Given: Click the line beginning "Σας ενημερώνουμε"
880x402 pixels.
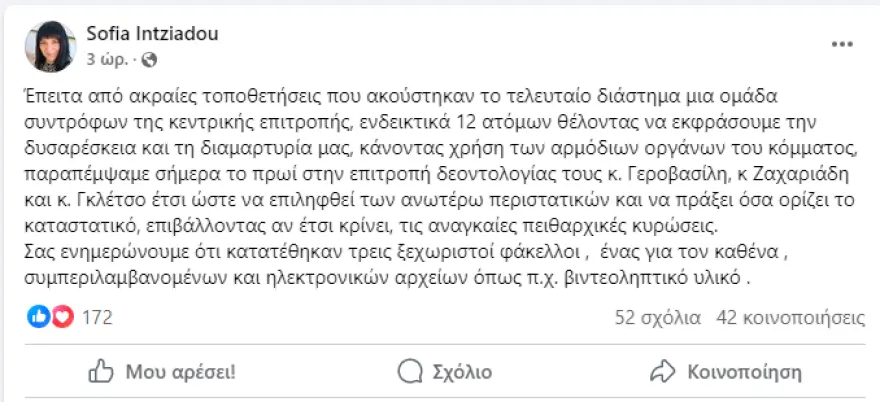Looking at the screenshot, I should click(x=408, y=253).
